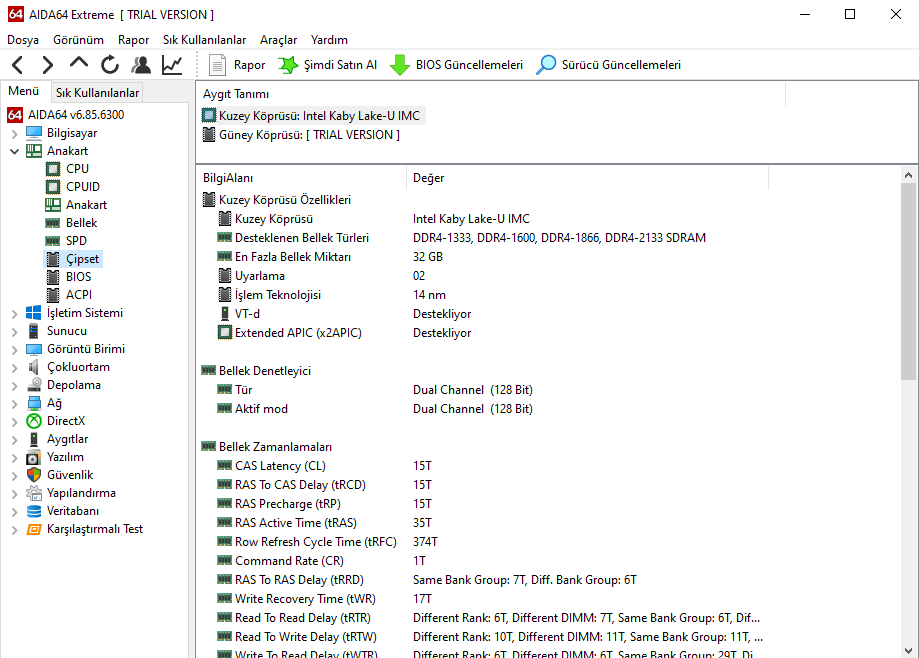Select the Write Recovery Time (tWR) row

[x=324, y=599]
